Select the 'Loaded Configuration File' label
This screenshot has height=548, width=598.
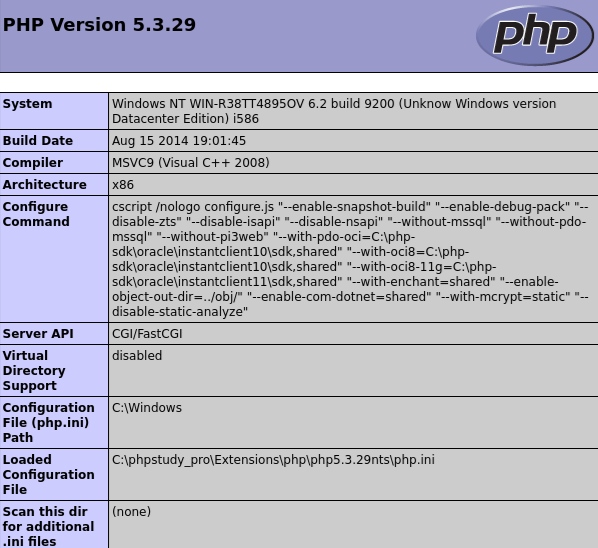[48, 474]
